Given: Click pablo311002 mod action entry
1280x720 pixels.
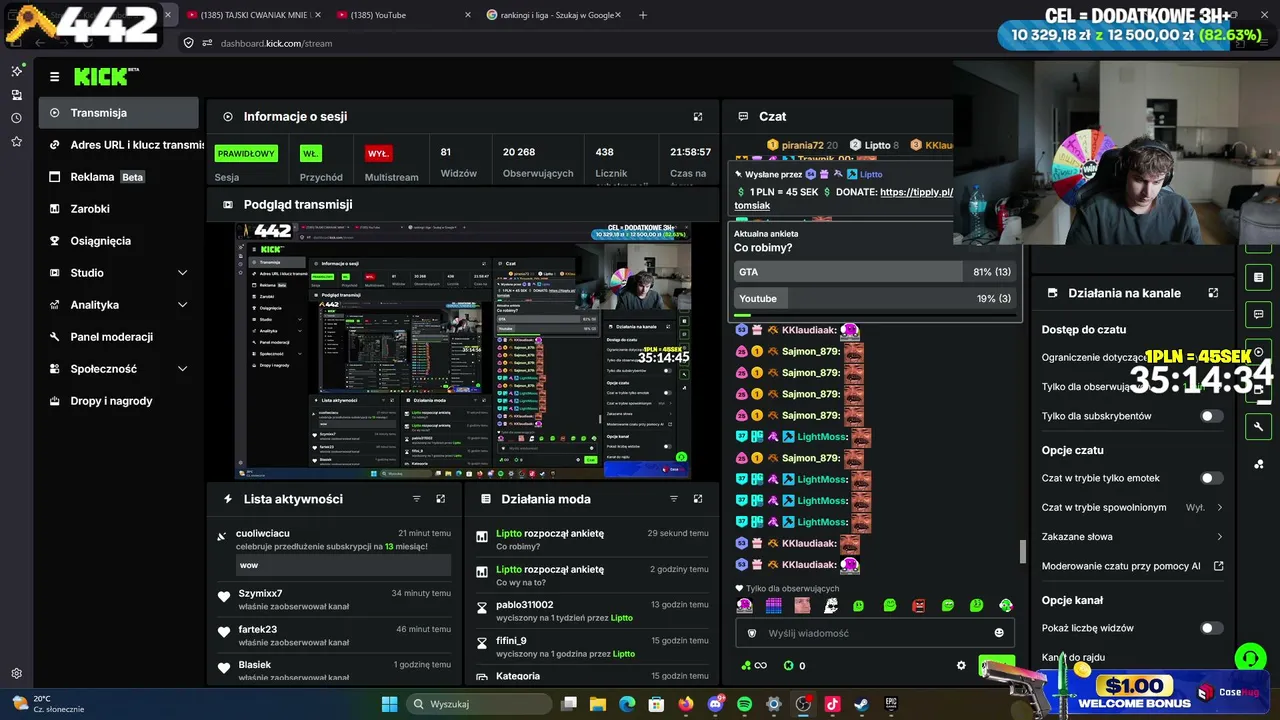Looking at the screenshot, I should click(x=594, y=611).
